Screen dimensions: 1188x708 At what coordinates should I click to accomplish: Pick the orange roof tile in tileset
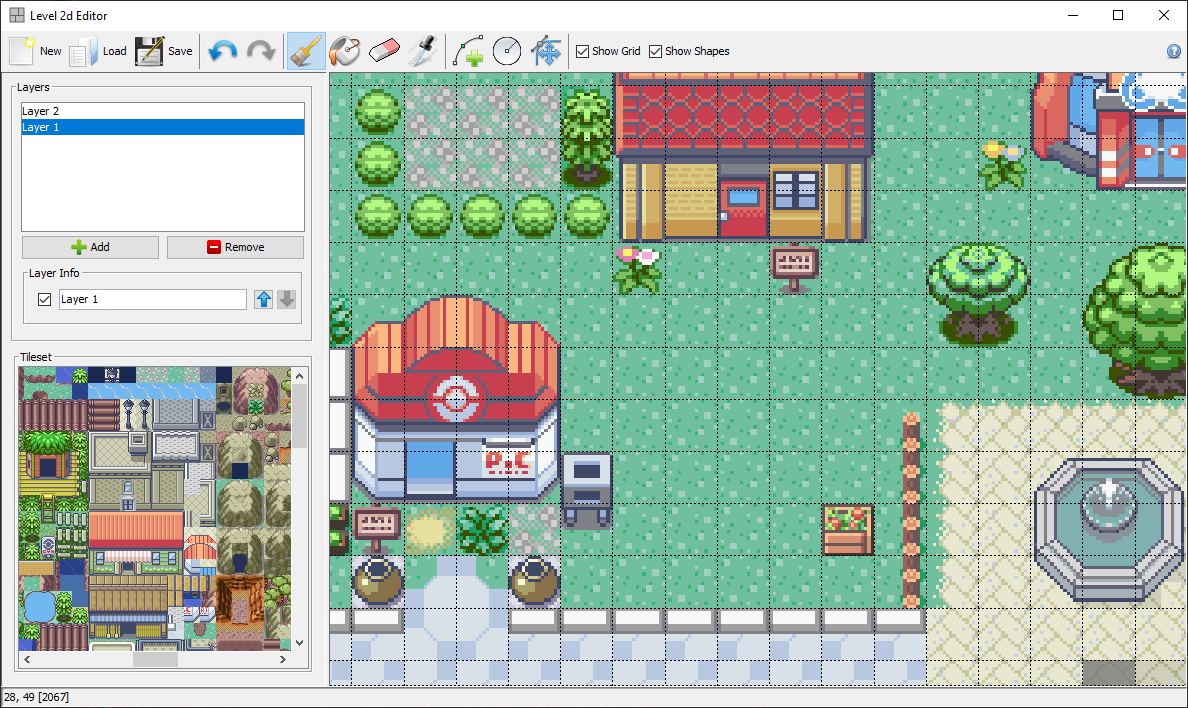(x=136, y=528)
